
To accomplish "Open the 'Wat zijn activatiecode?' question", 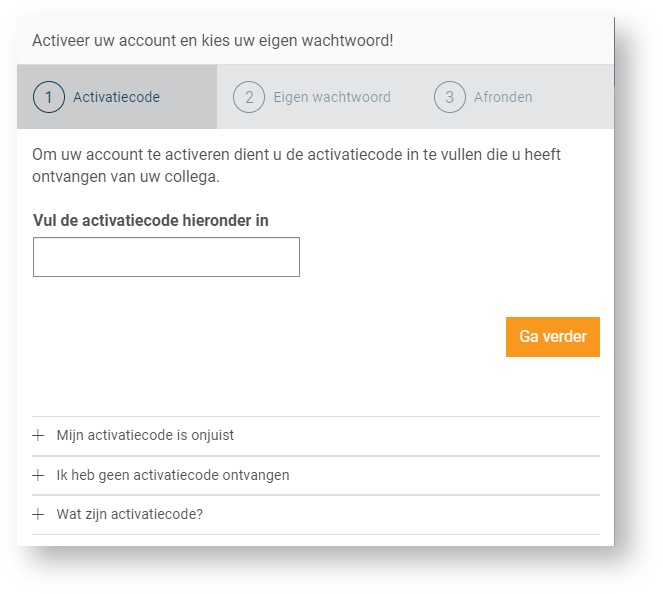I will (130, 514).
